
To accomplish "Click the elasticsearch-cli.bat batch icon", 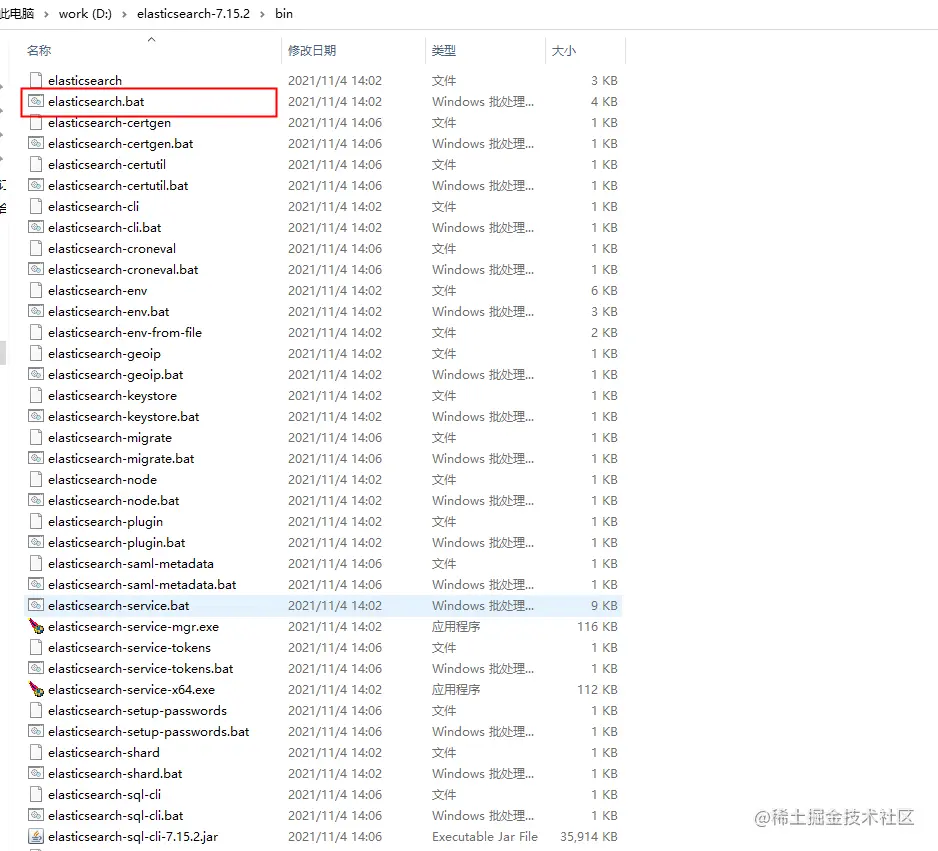I will pyautogui.click(x=36, y=227).
